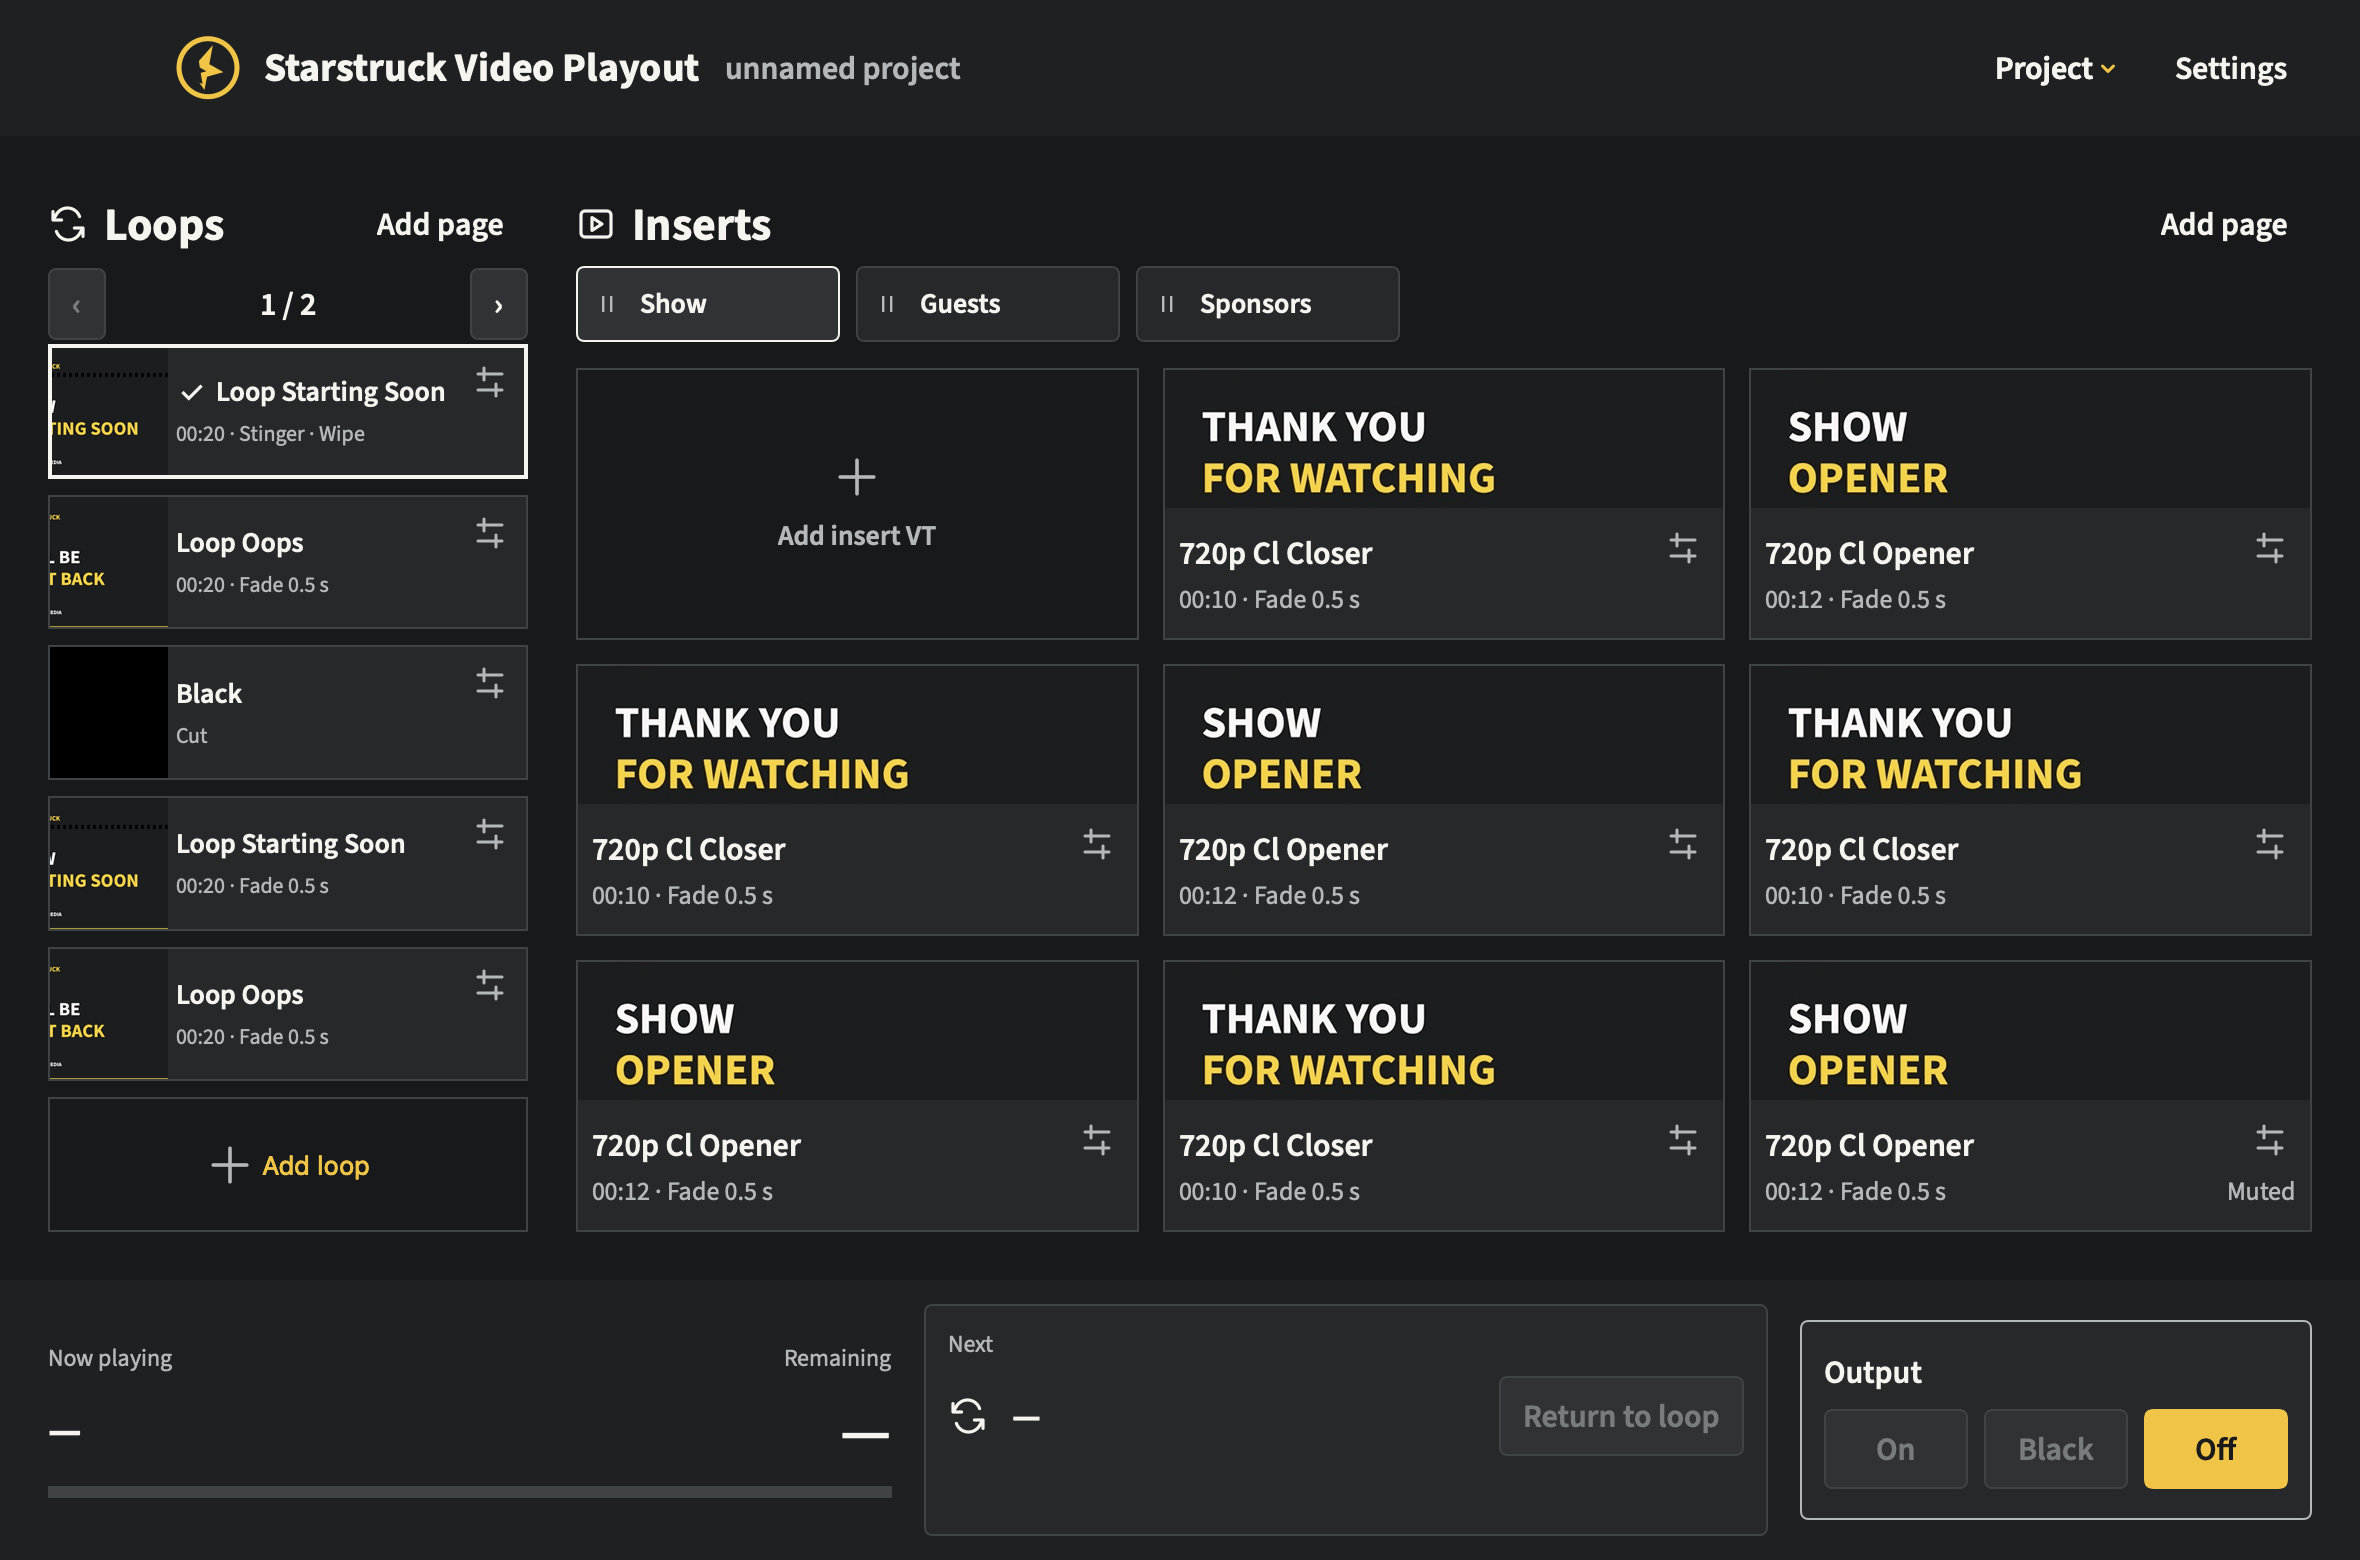Viewport: 2360px width, 1560px height.
Task: Click Add page in Loops section
Action: (440, 224)
